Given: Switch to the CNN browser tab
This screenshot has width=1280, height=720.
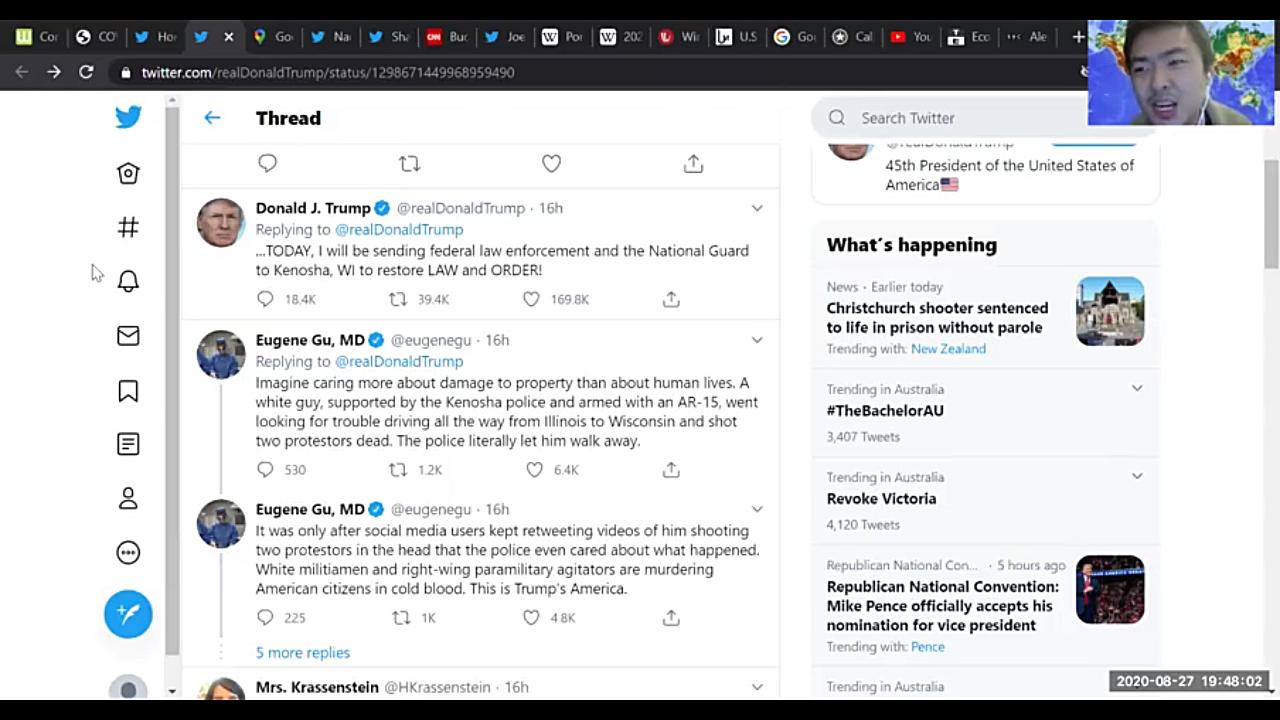Looking at the screenshot, I should [x=446, y=37].
